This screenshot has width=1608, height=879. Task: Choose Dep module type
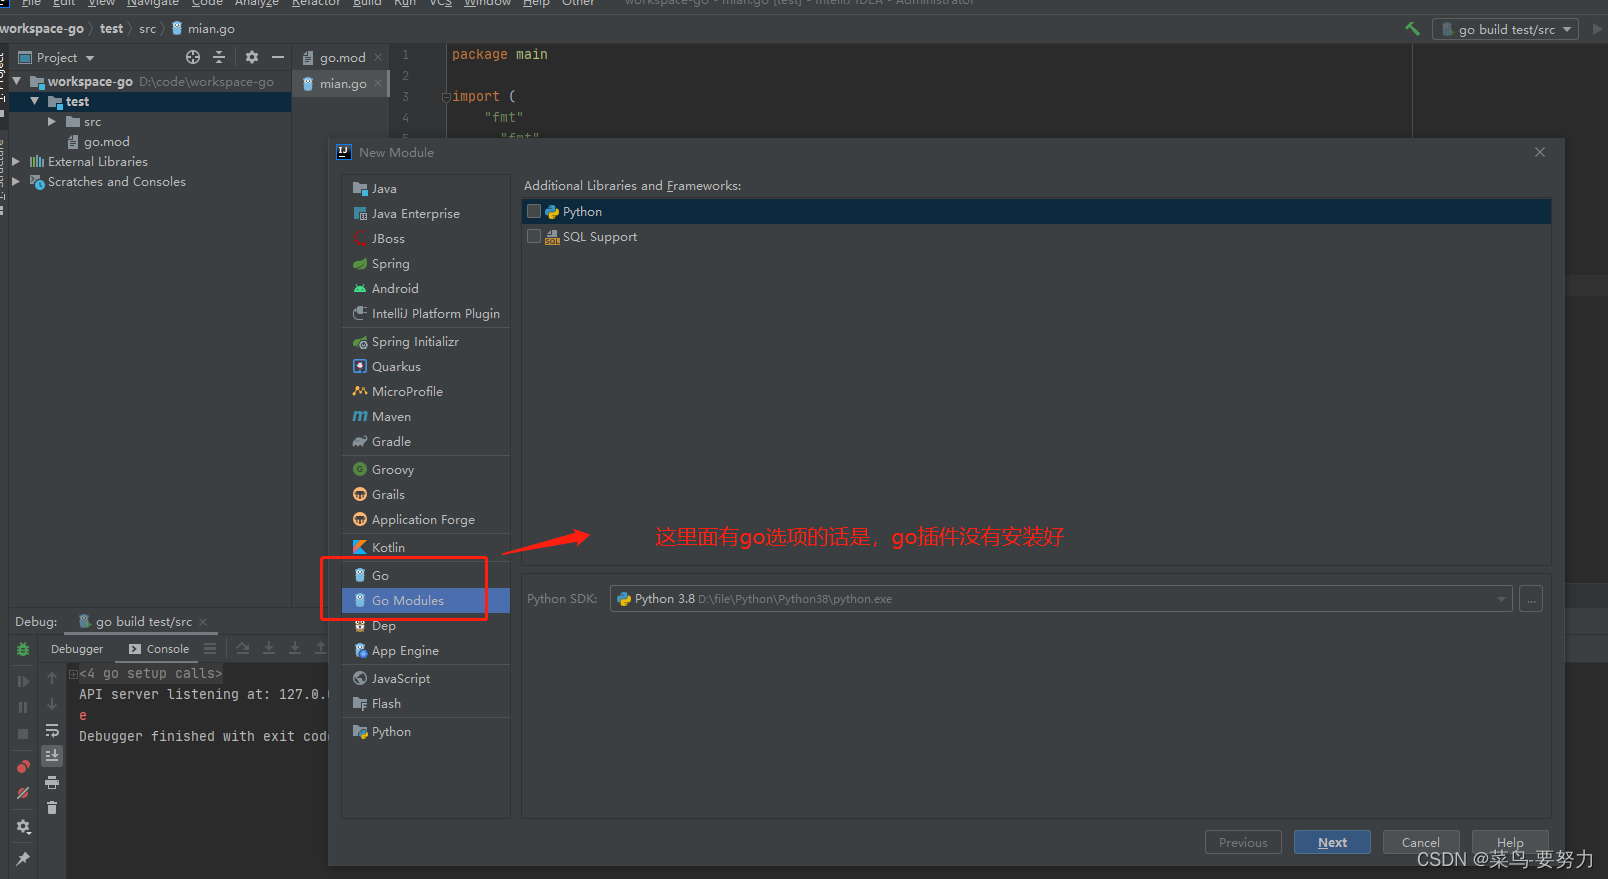pos(426,625)
